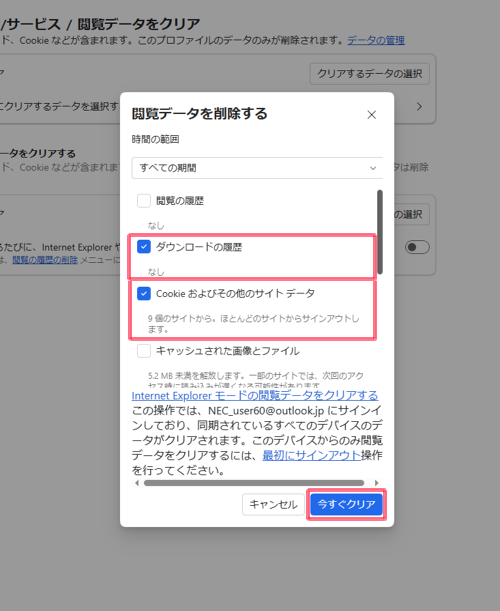Click the horizontal scrollbar left arrow

pos(136,483)
